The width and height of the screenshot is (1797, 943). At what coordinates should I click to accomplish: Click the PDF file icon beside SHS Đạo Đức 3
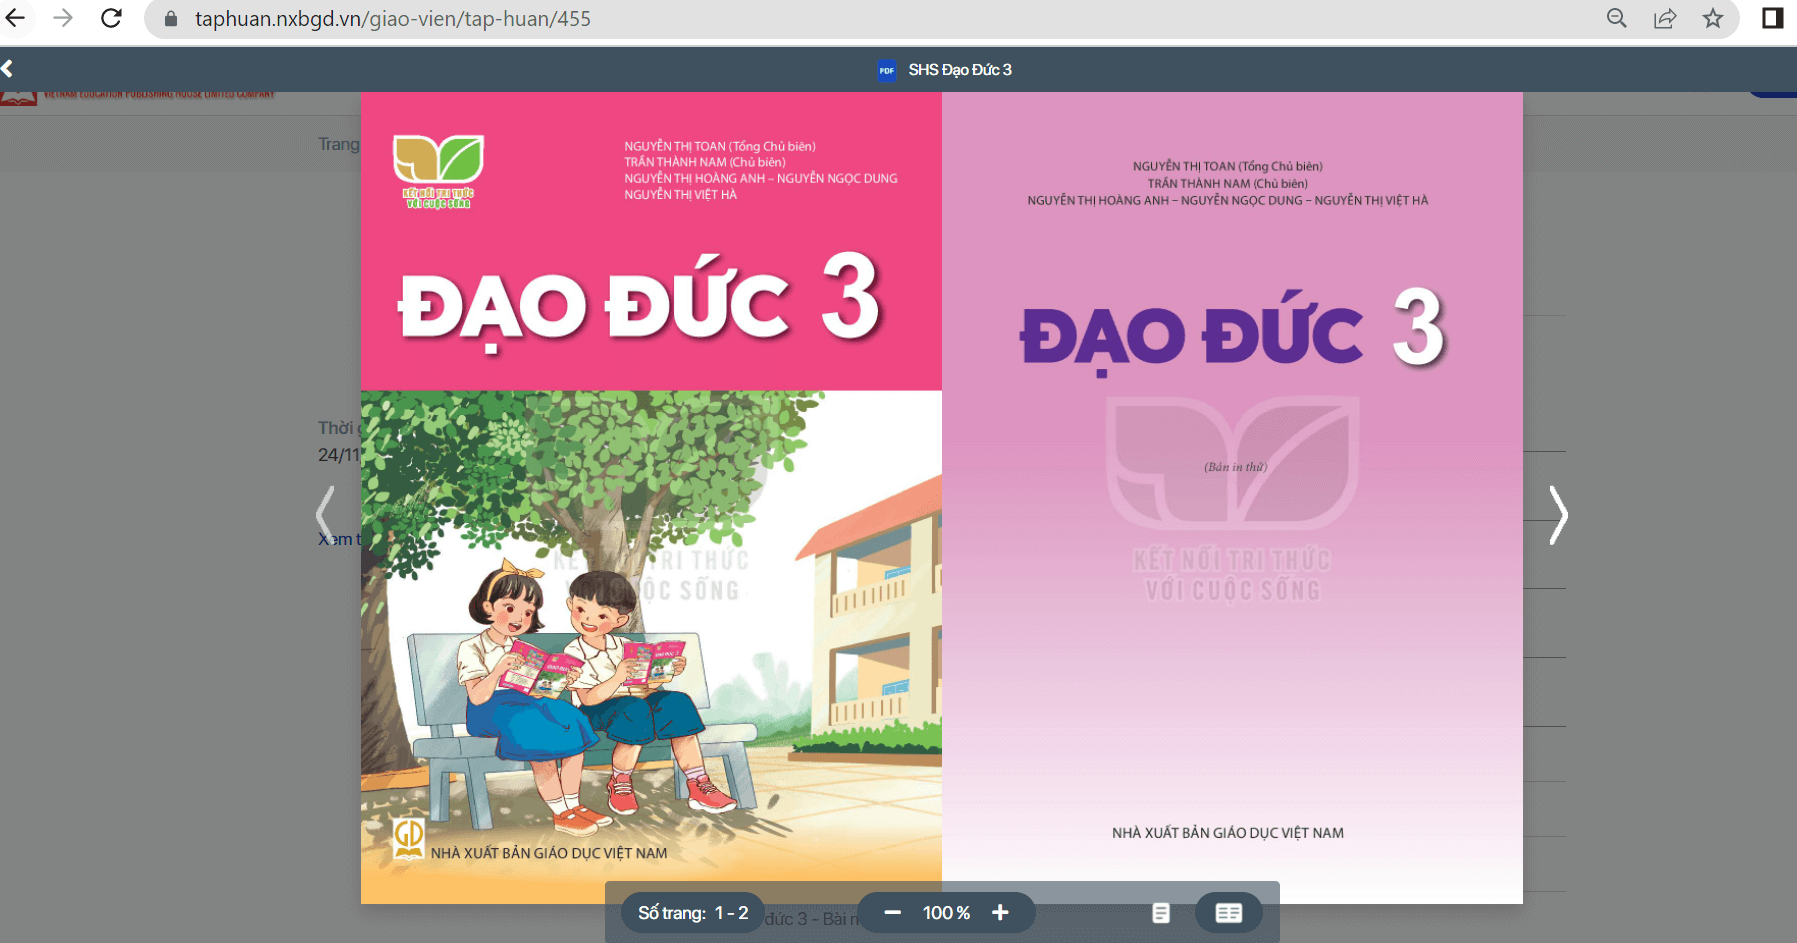(887, 70)
